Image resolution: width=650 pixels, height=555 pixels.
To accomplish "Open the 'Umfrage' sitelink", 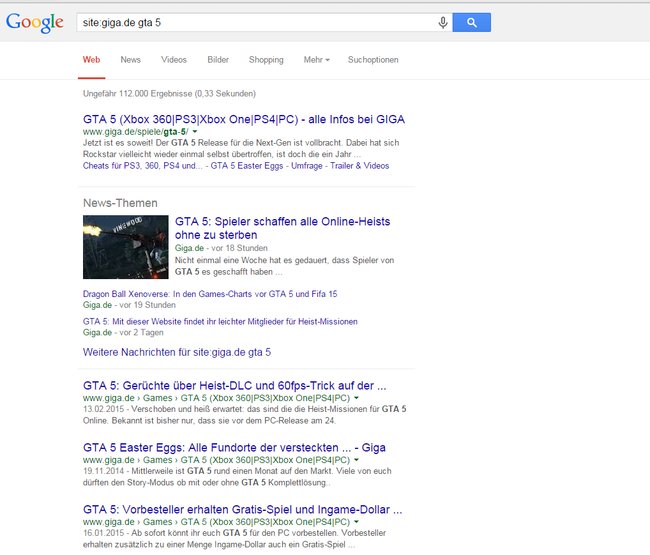I will 307,166.
